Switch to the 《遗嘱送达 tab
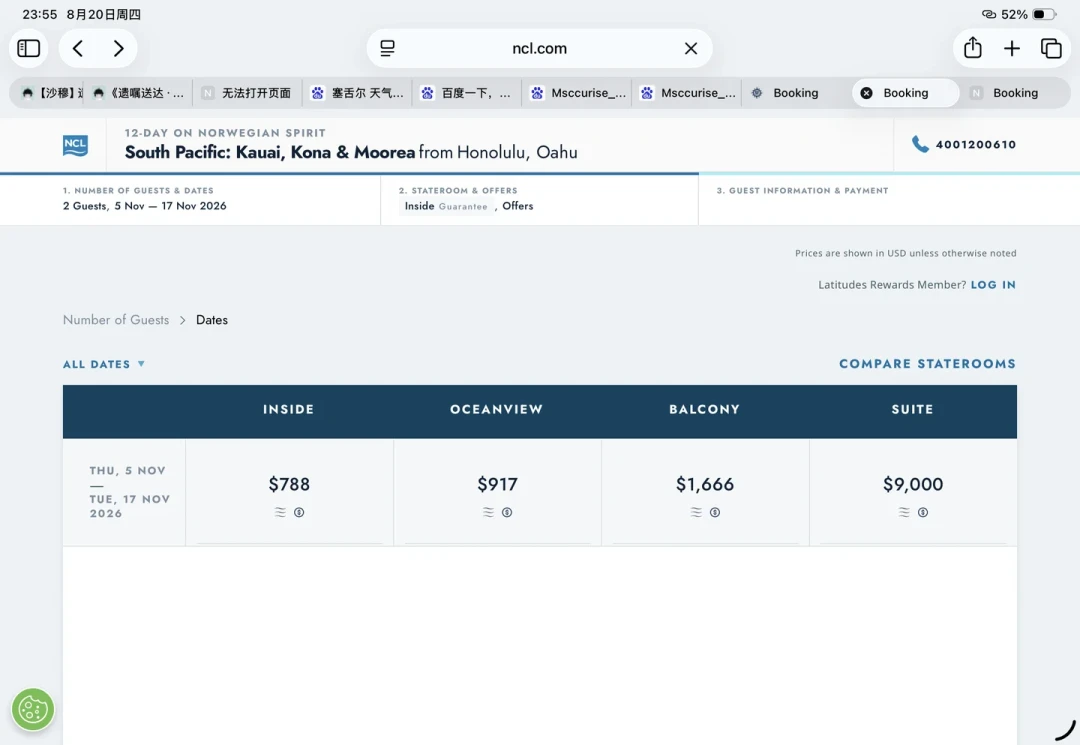The image size is (1080, 745). click(x=140, y=93)
